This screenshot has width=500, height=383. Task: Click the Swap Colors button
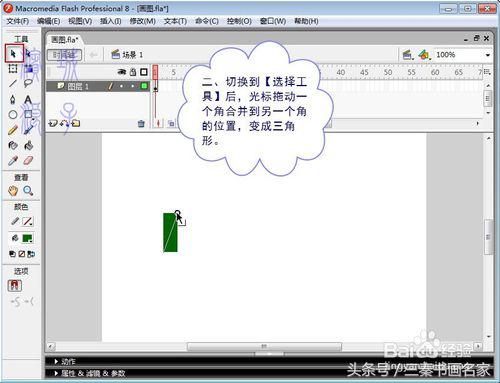click(x=31, y=254)
